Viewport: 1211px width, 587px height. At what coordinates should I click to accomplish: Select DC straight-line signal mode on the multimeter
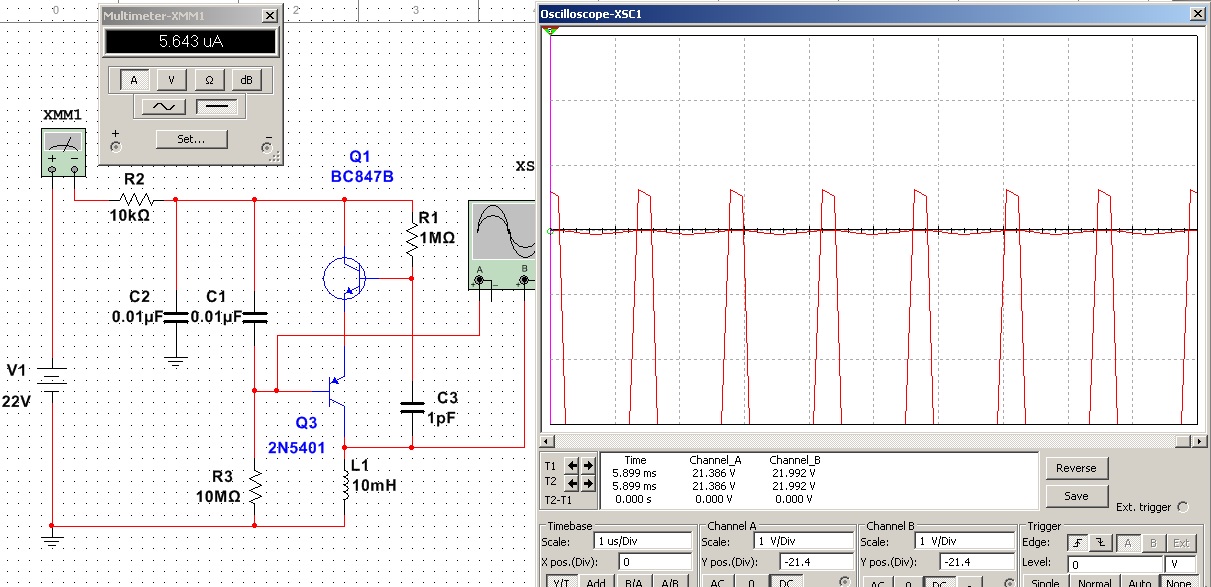point(217,105)
